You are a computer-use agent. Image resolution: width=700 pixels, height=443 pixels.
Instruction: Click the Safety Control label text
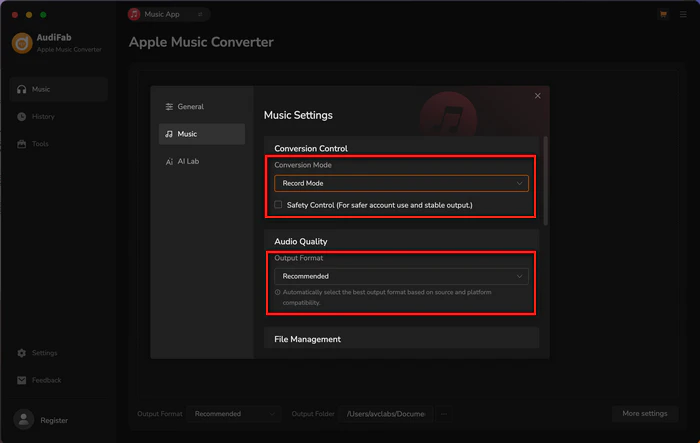click(x=379, y=205)
